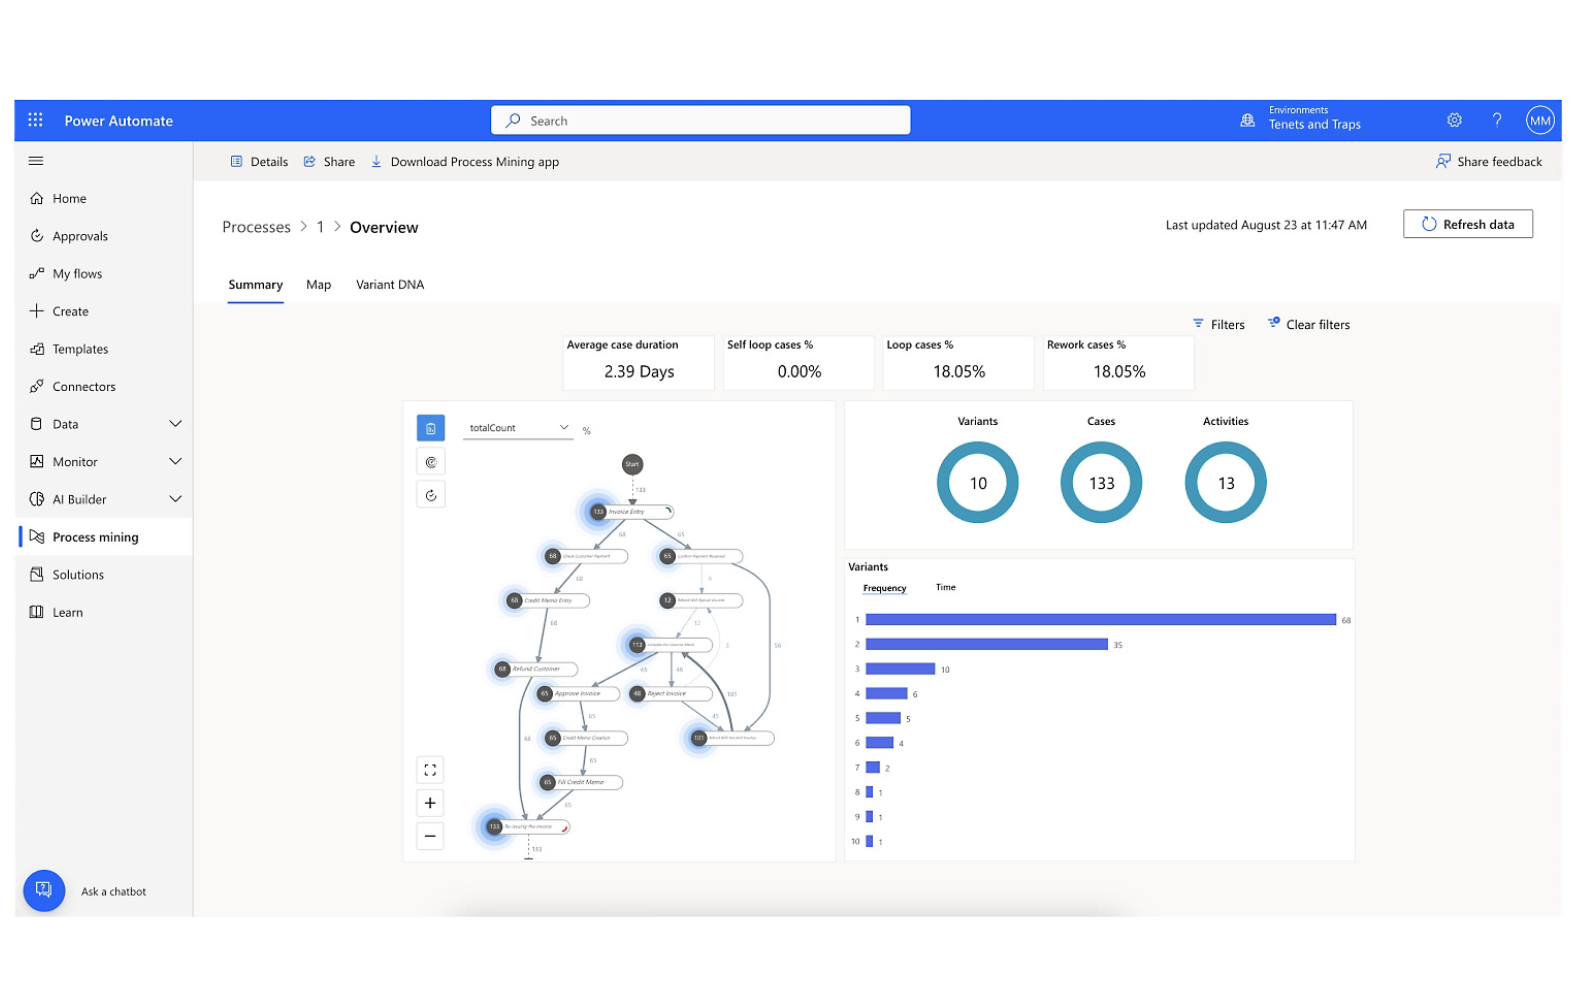Switch to the Variant DNA tab
This screenshot has width=1584, height=1000.
click(390, 285)
